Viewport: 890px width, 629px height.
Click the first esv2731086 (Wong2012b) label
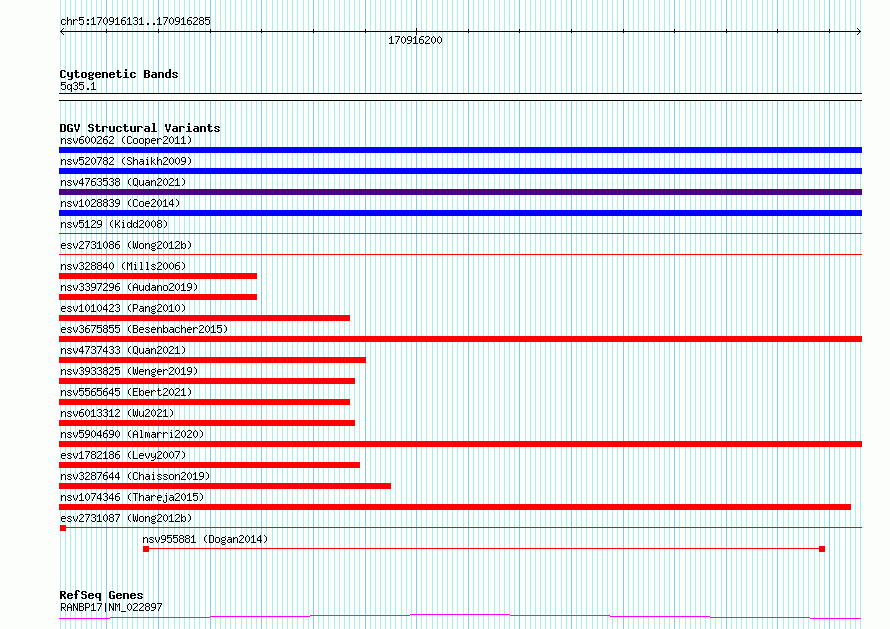coord(126,245)
